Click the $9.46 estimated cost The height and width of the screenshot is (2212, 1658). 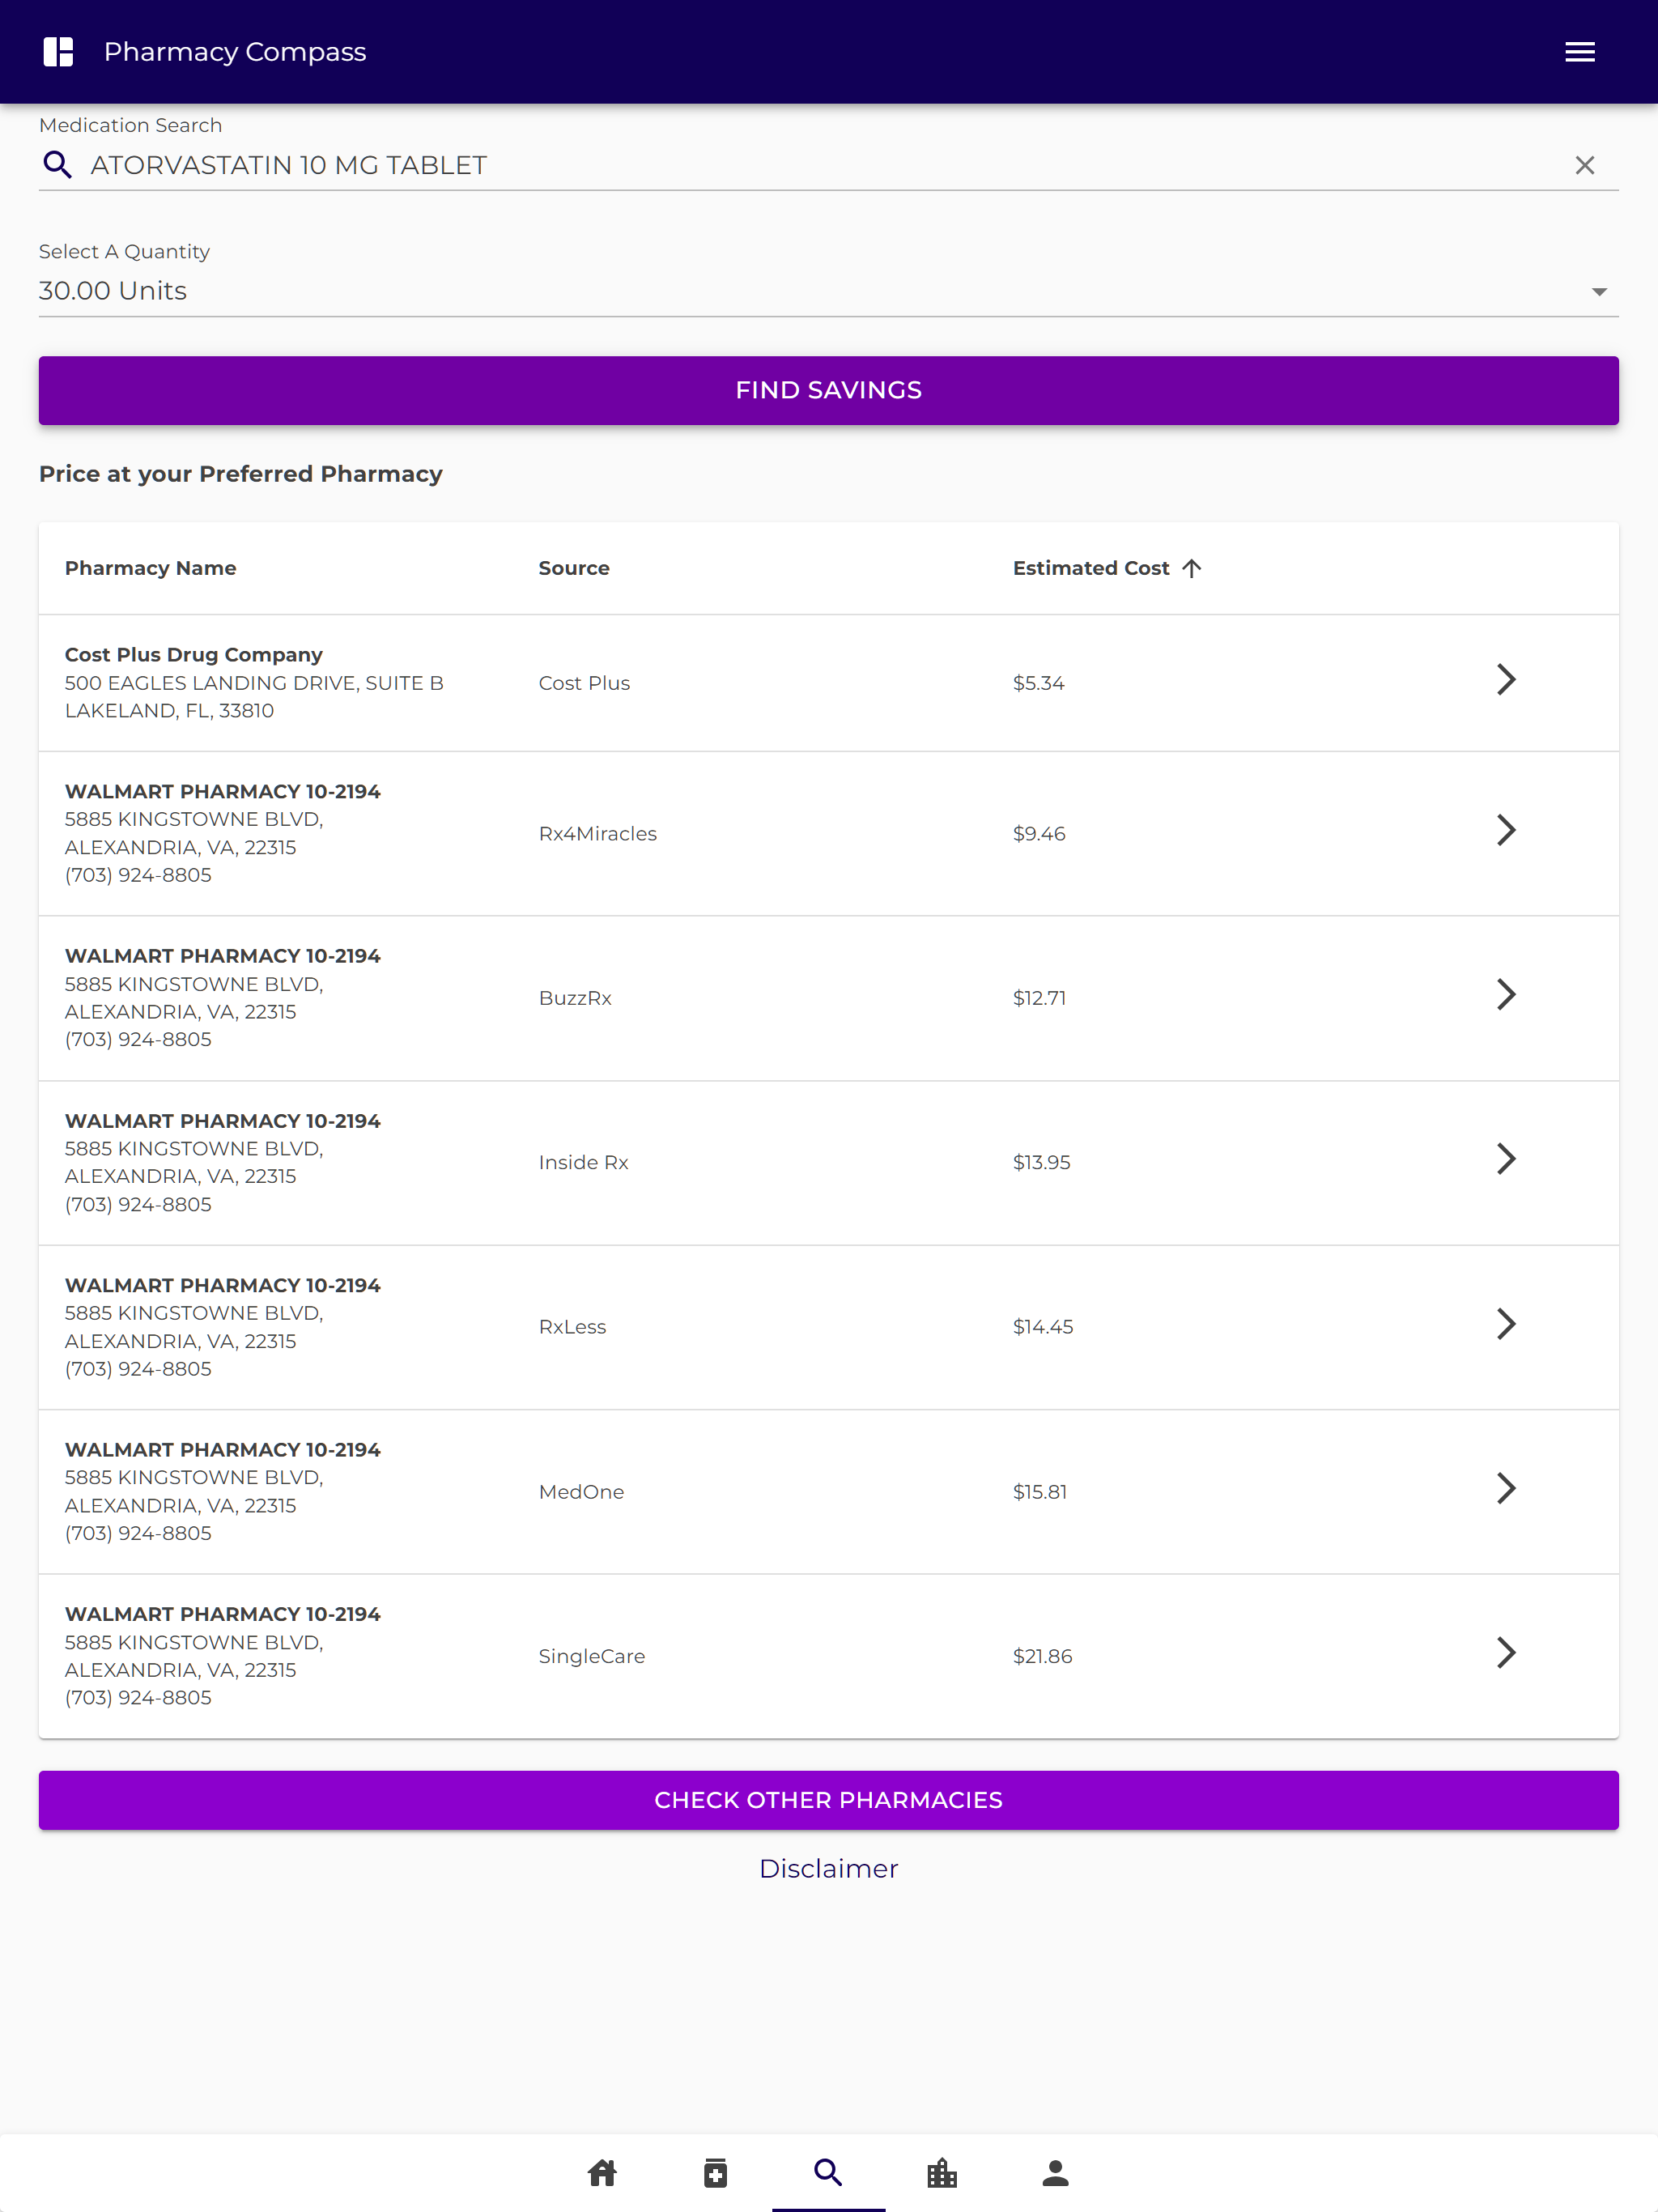point(1039,834)
